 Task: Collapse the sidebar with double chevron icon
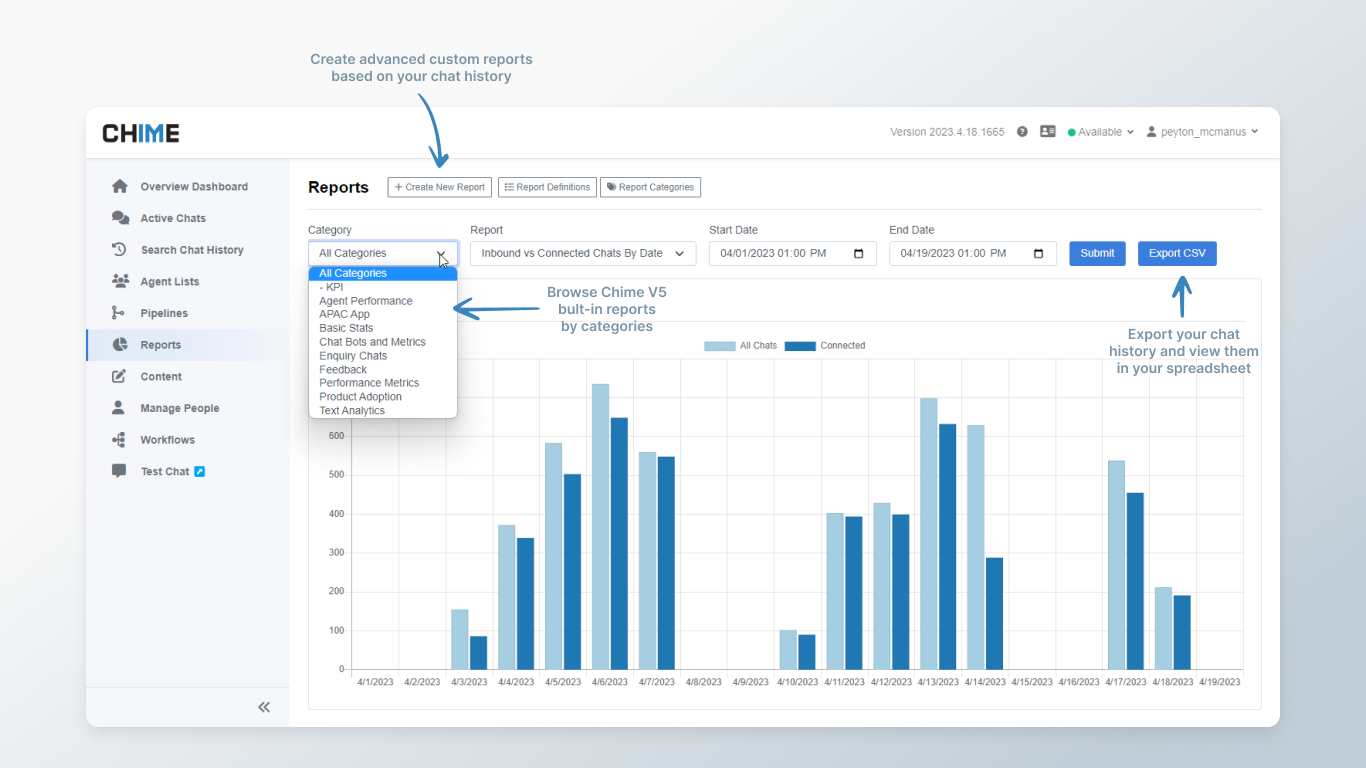tap(264, 707)
